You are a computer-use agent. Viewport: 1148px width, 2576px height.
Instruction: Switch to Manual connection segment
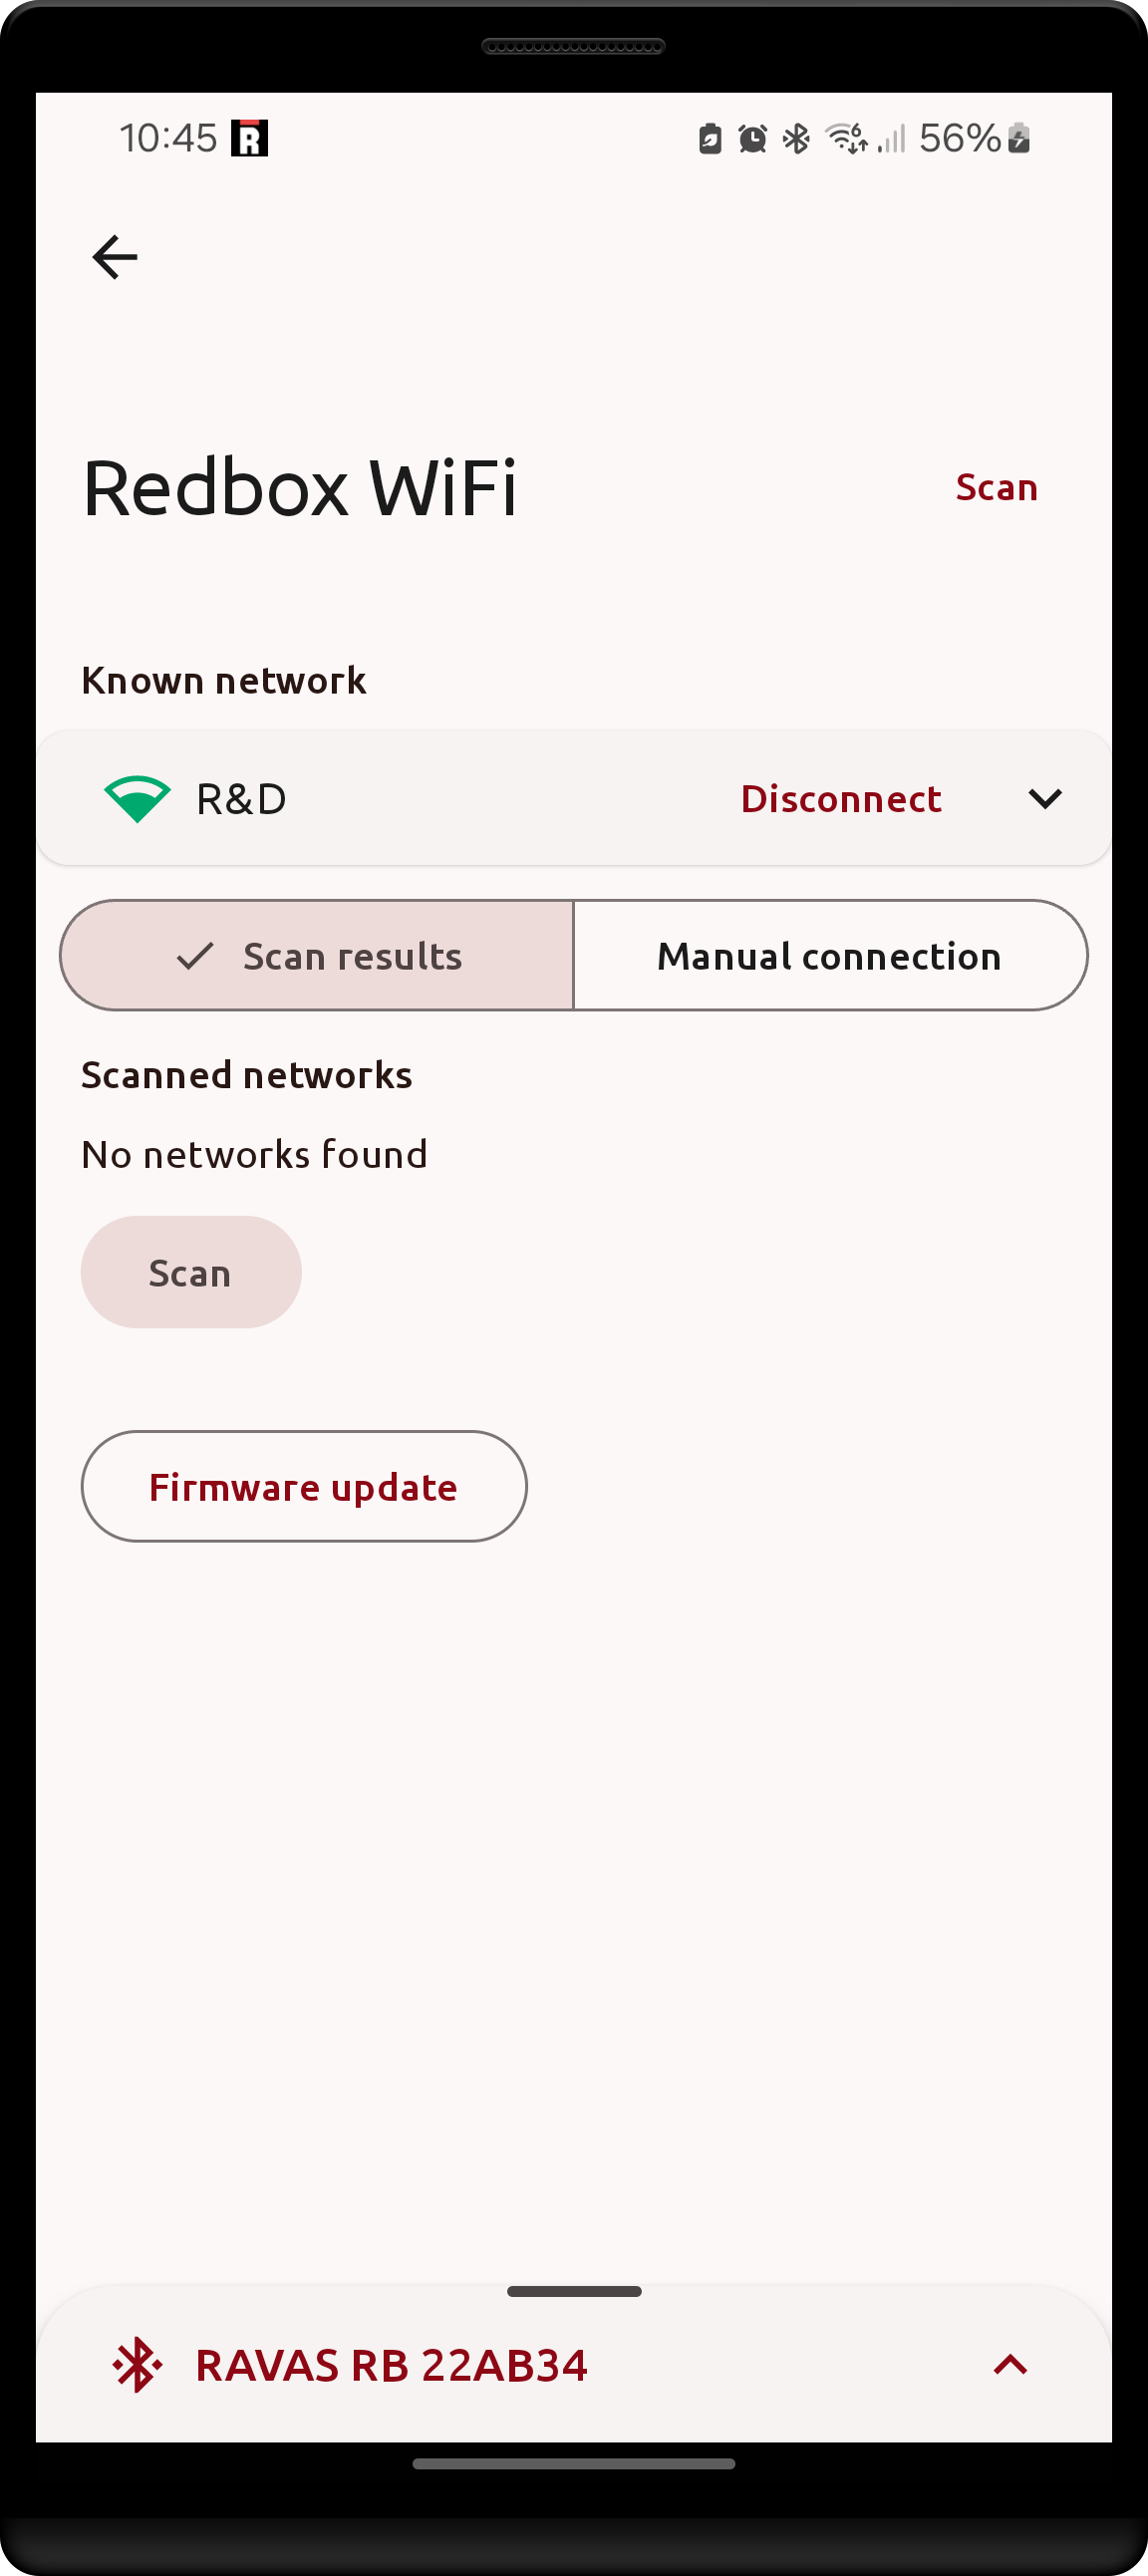830,956
